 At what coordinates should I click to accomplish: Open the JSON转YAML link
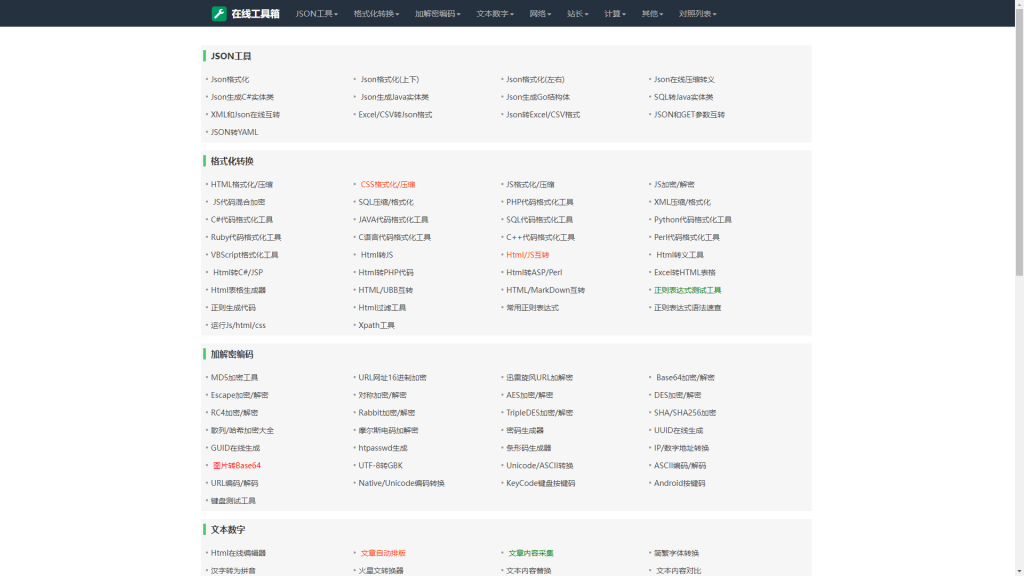pos(234,132)
